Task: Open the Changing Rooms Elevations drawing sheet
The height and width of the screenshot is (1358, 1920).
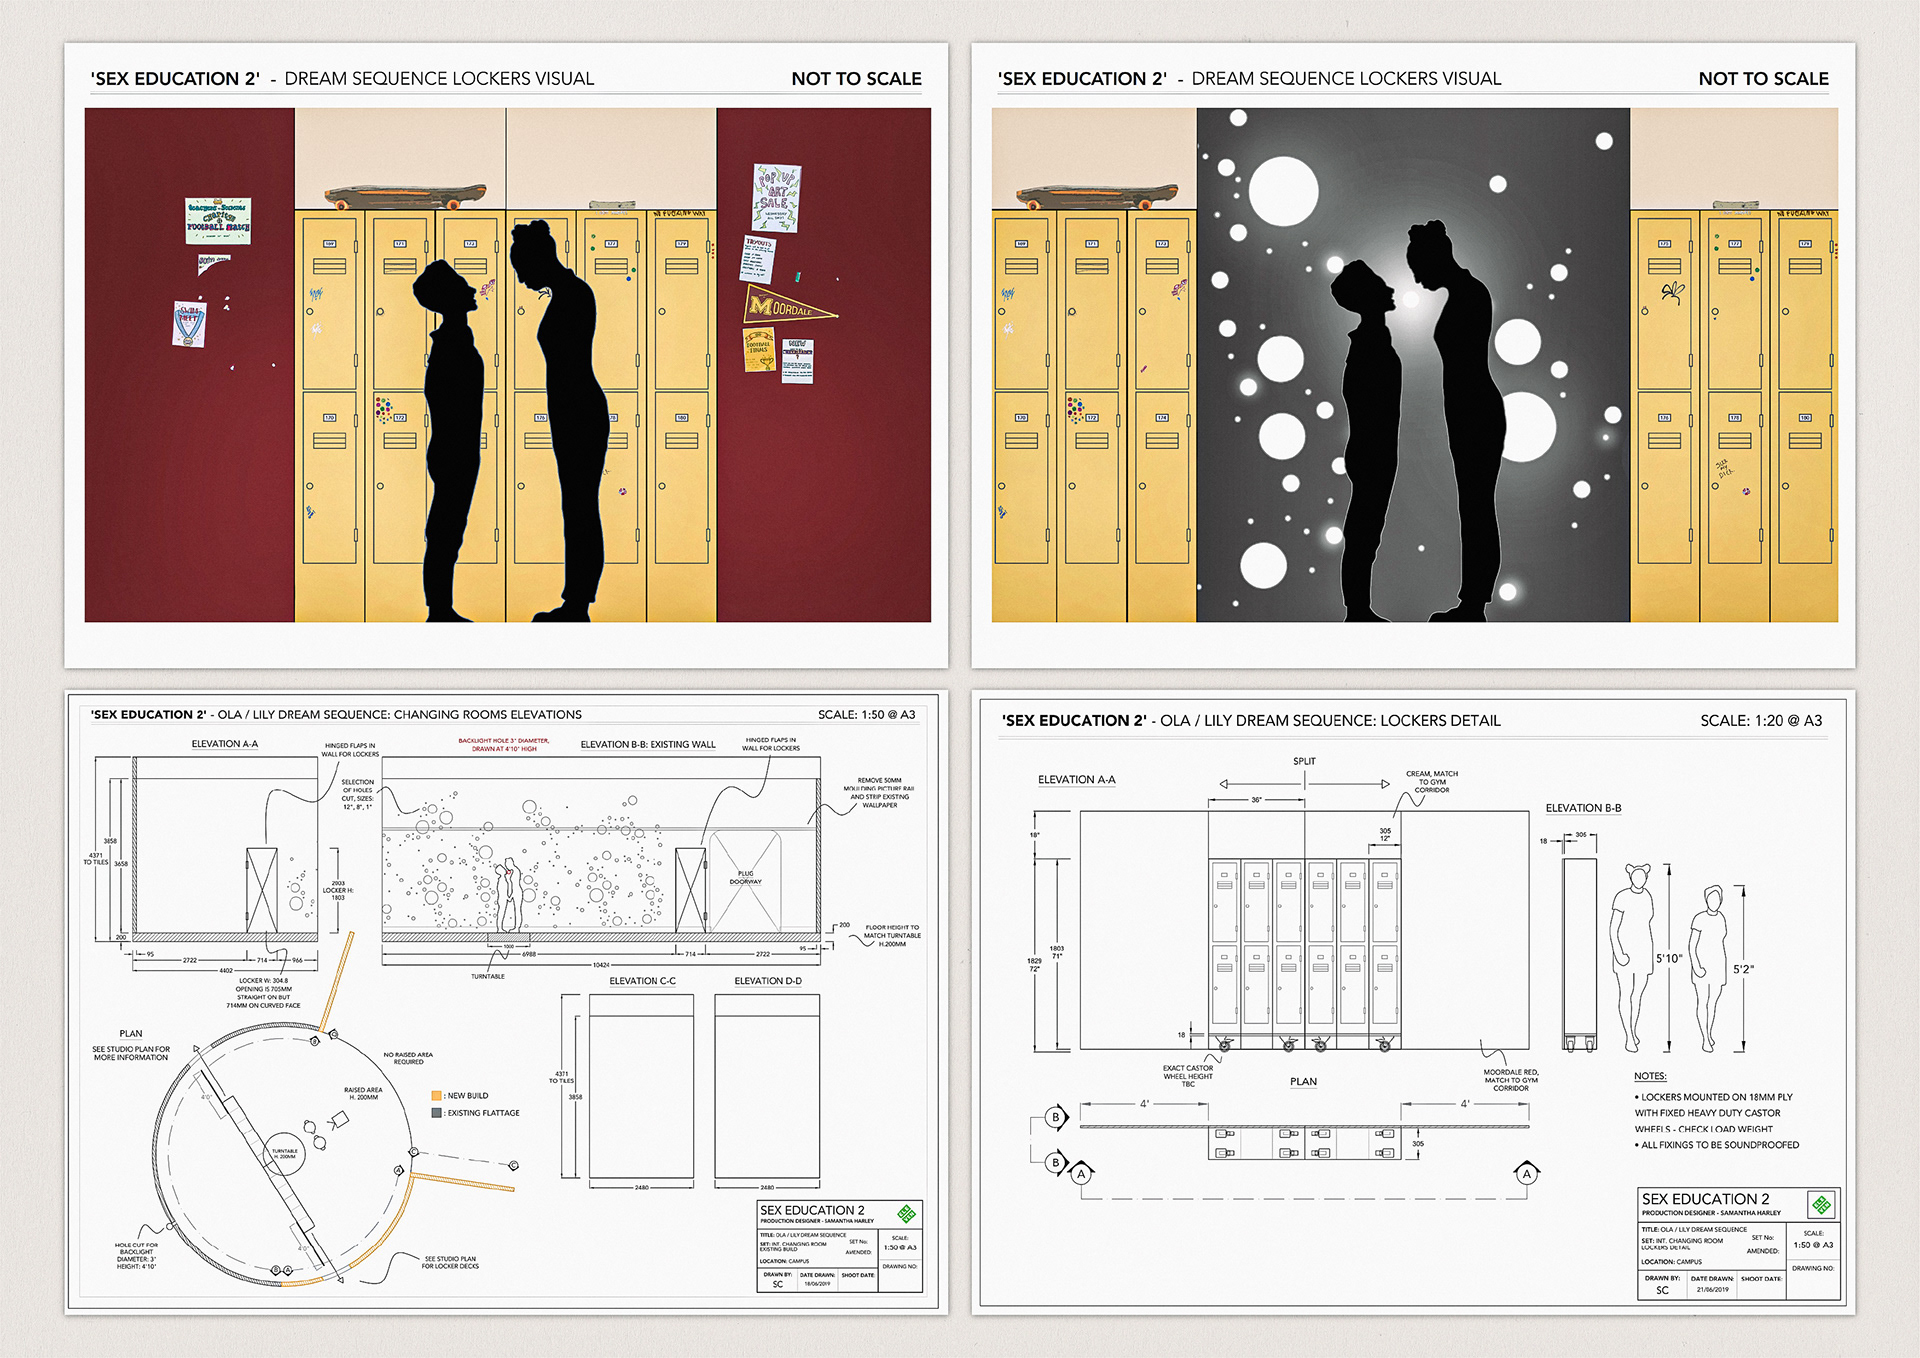Action: 506,1001
